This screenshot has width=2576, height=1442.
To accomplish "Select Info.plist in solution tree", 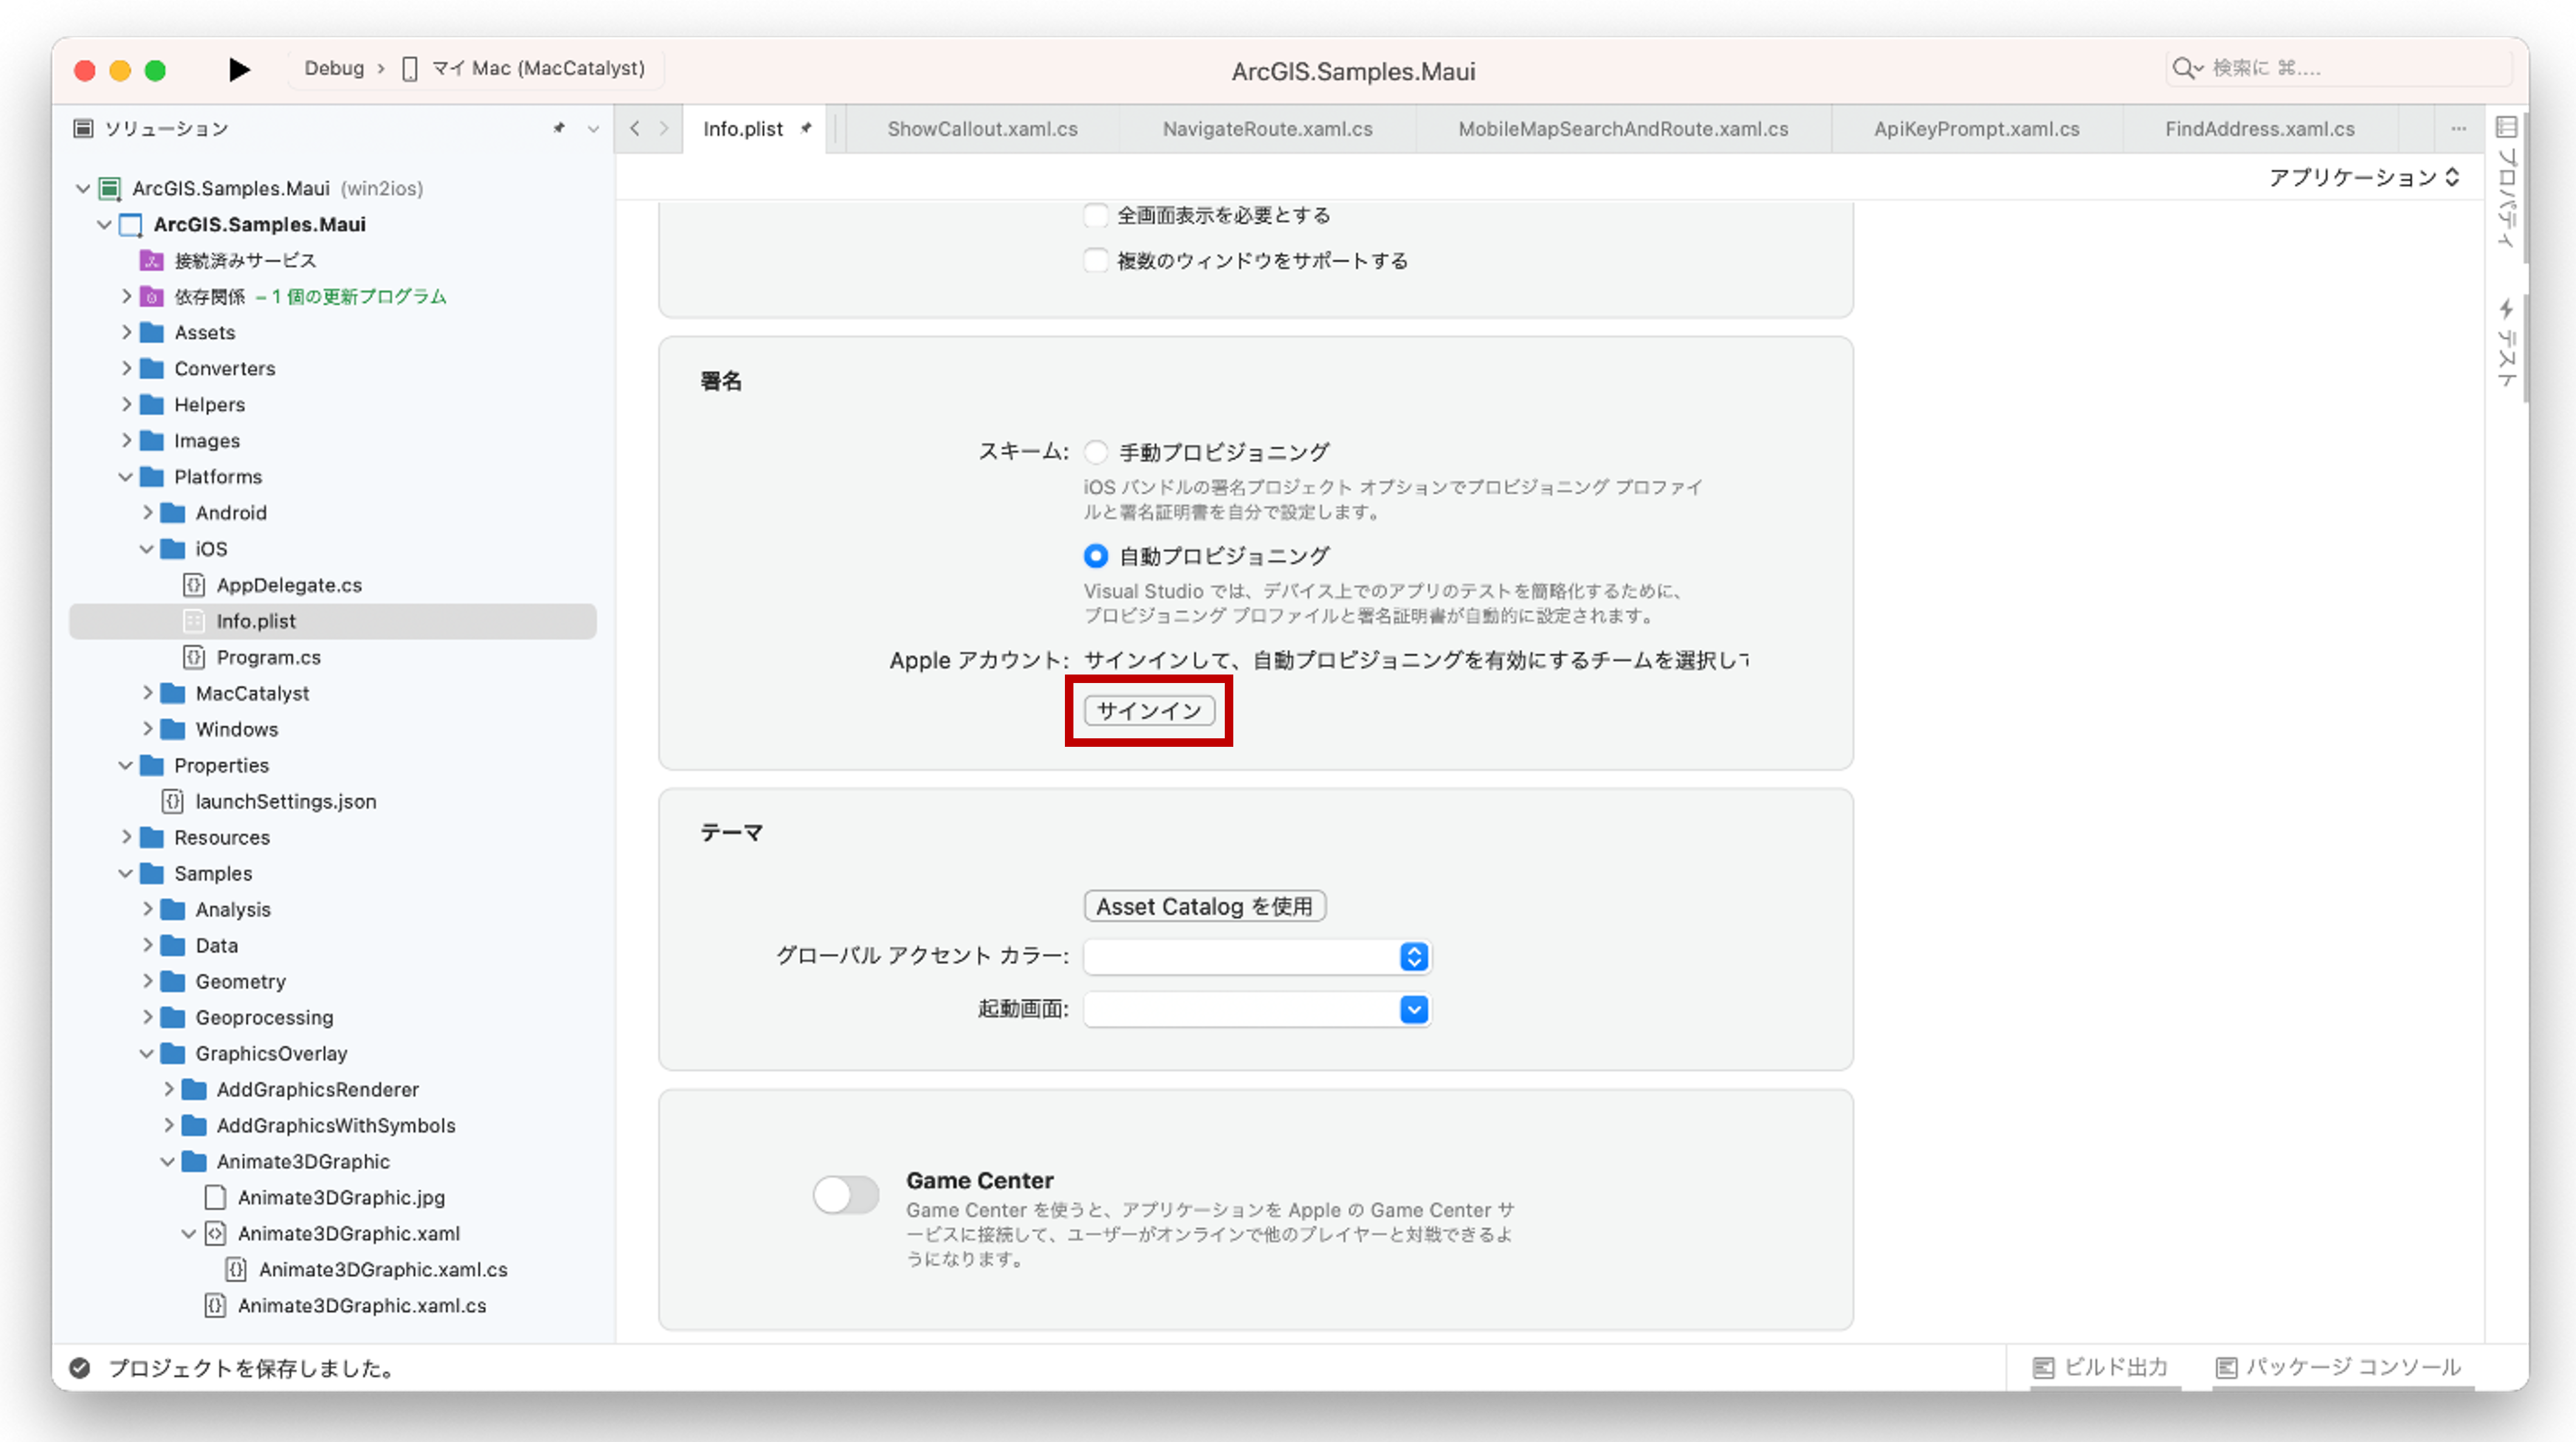I will 333,621.
